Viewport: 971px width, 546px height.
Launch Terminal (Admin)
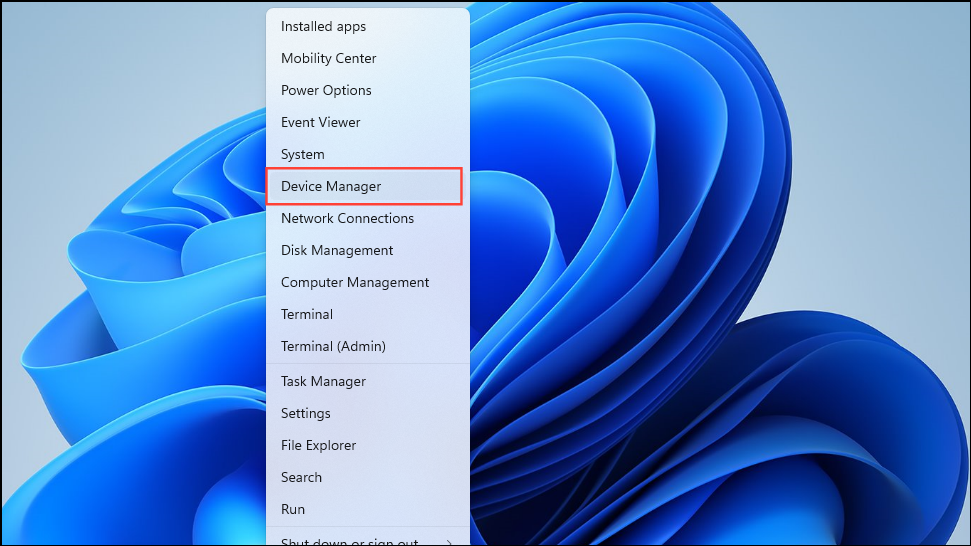coord(368,347)
